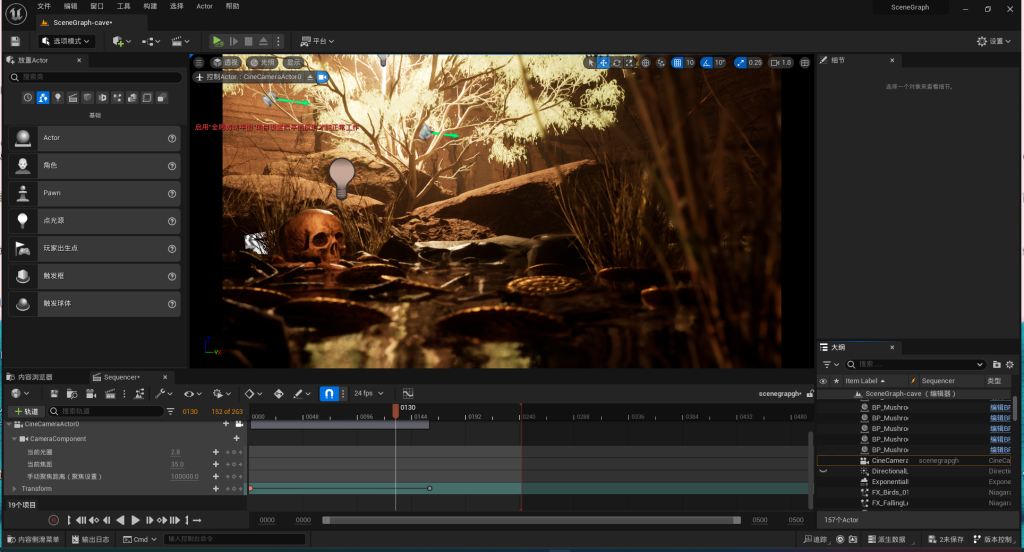The width and height of the screenshot is (1024, 552).
Task: Click the Stop simulation square button
Action: click(x=249, y=41)
